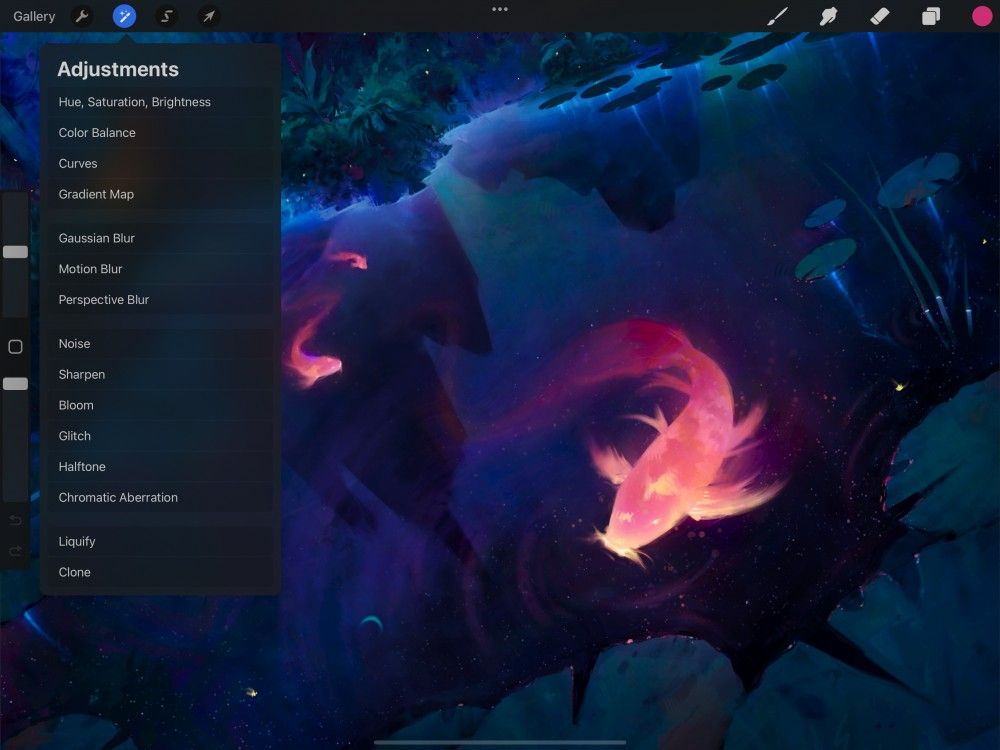
Task: Adjust the brush size slider
Action: 15,252
